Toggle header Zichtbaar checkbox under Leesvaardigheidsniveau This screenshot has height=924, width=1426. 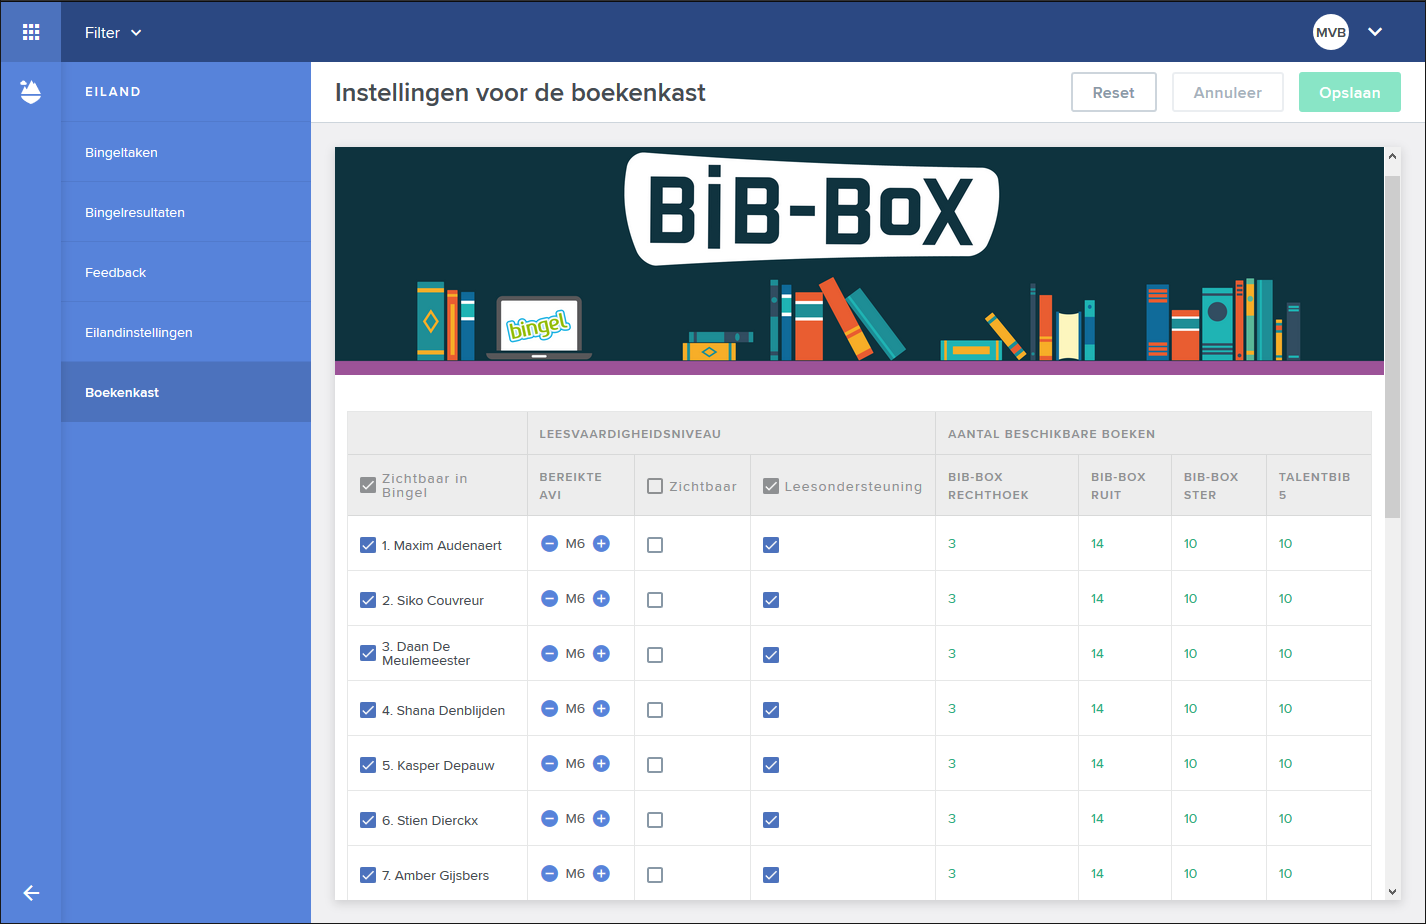point(655,486)
